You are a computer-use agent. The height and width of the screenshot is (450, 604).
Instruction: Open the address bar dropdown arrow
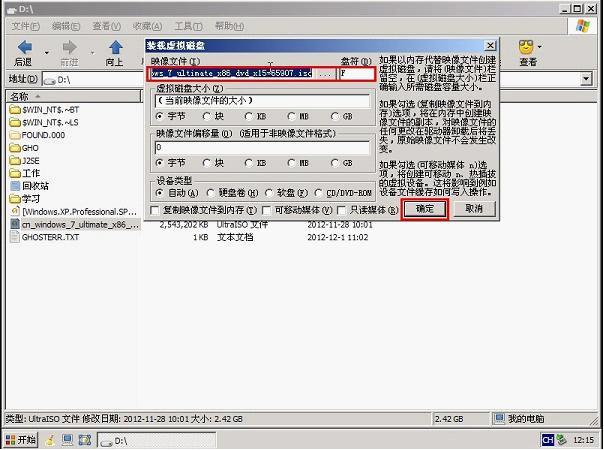point(586,79)
